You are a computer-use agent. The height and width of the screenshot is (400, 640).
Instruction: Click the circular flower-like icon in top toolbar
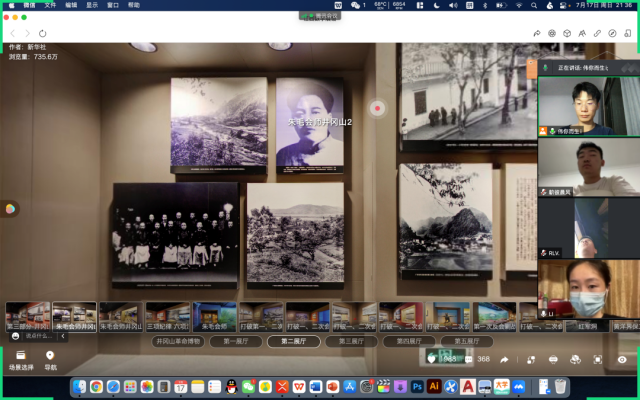tap(552, 33)
